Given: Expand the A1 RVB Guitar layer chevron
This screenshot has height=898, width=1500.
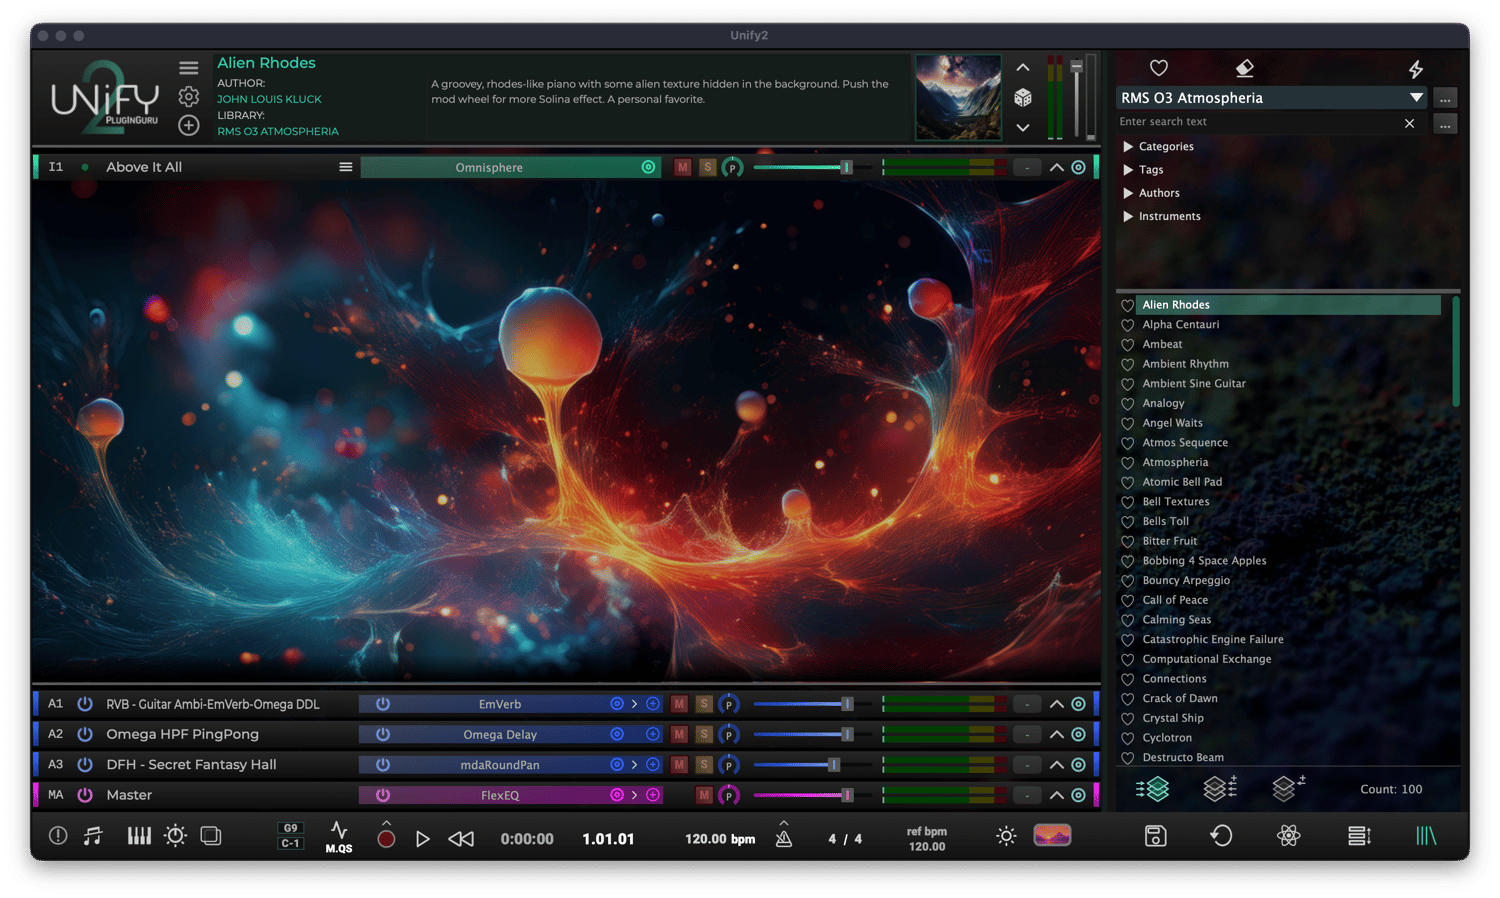Looking at the screenshot, I should 1056,704.
